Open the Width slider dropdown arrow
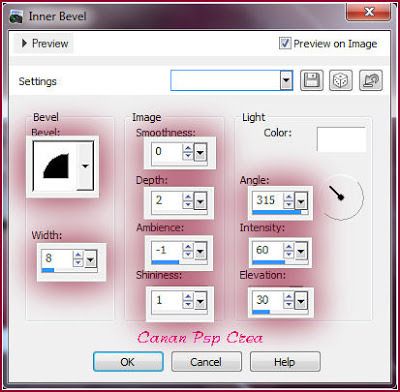The width and height of the screenshot is (400, 392). [91, 259]
